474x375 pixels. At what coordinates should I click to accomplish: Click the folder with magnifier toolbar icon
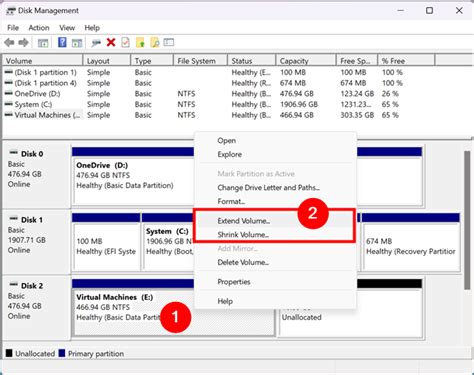155,42
